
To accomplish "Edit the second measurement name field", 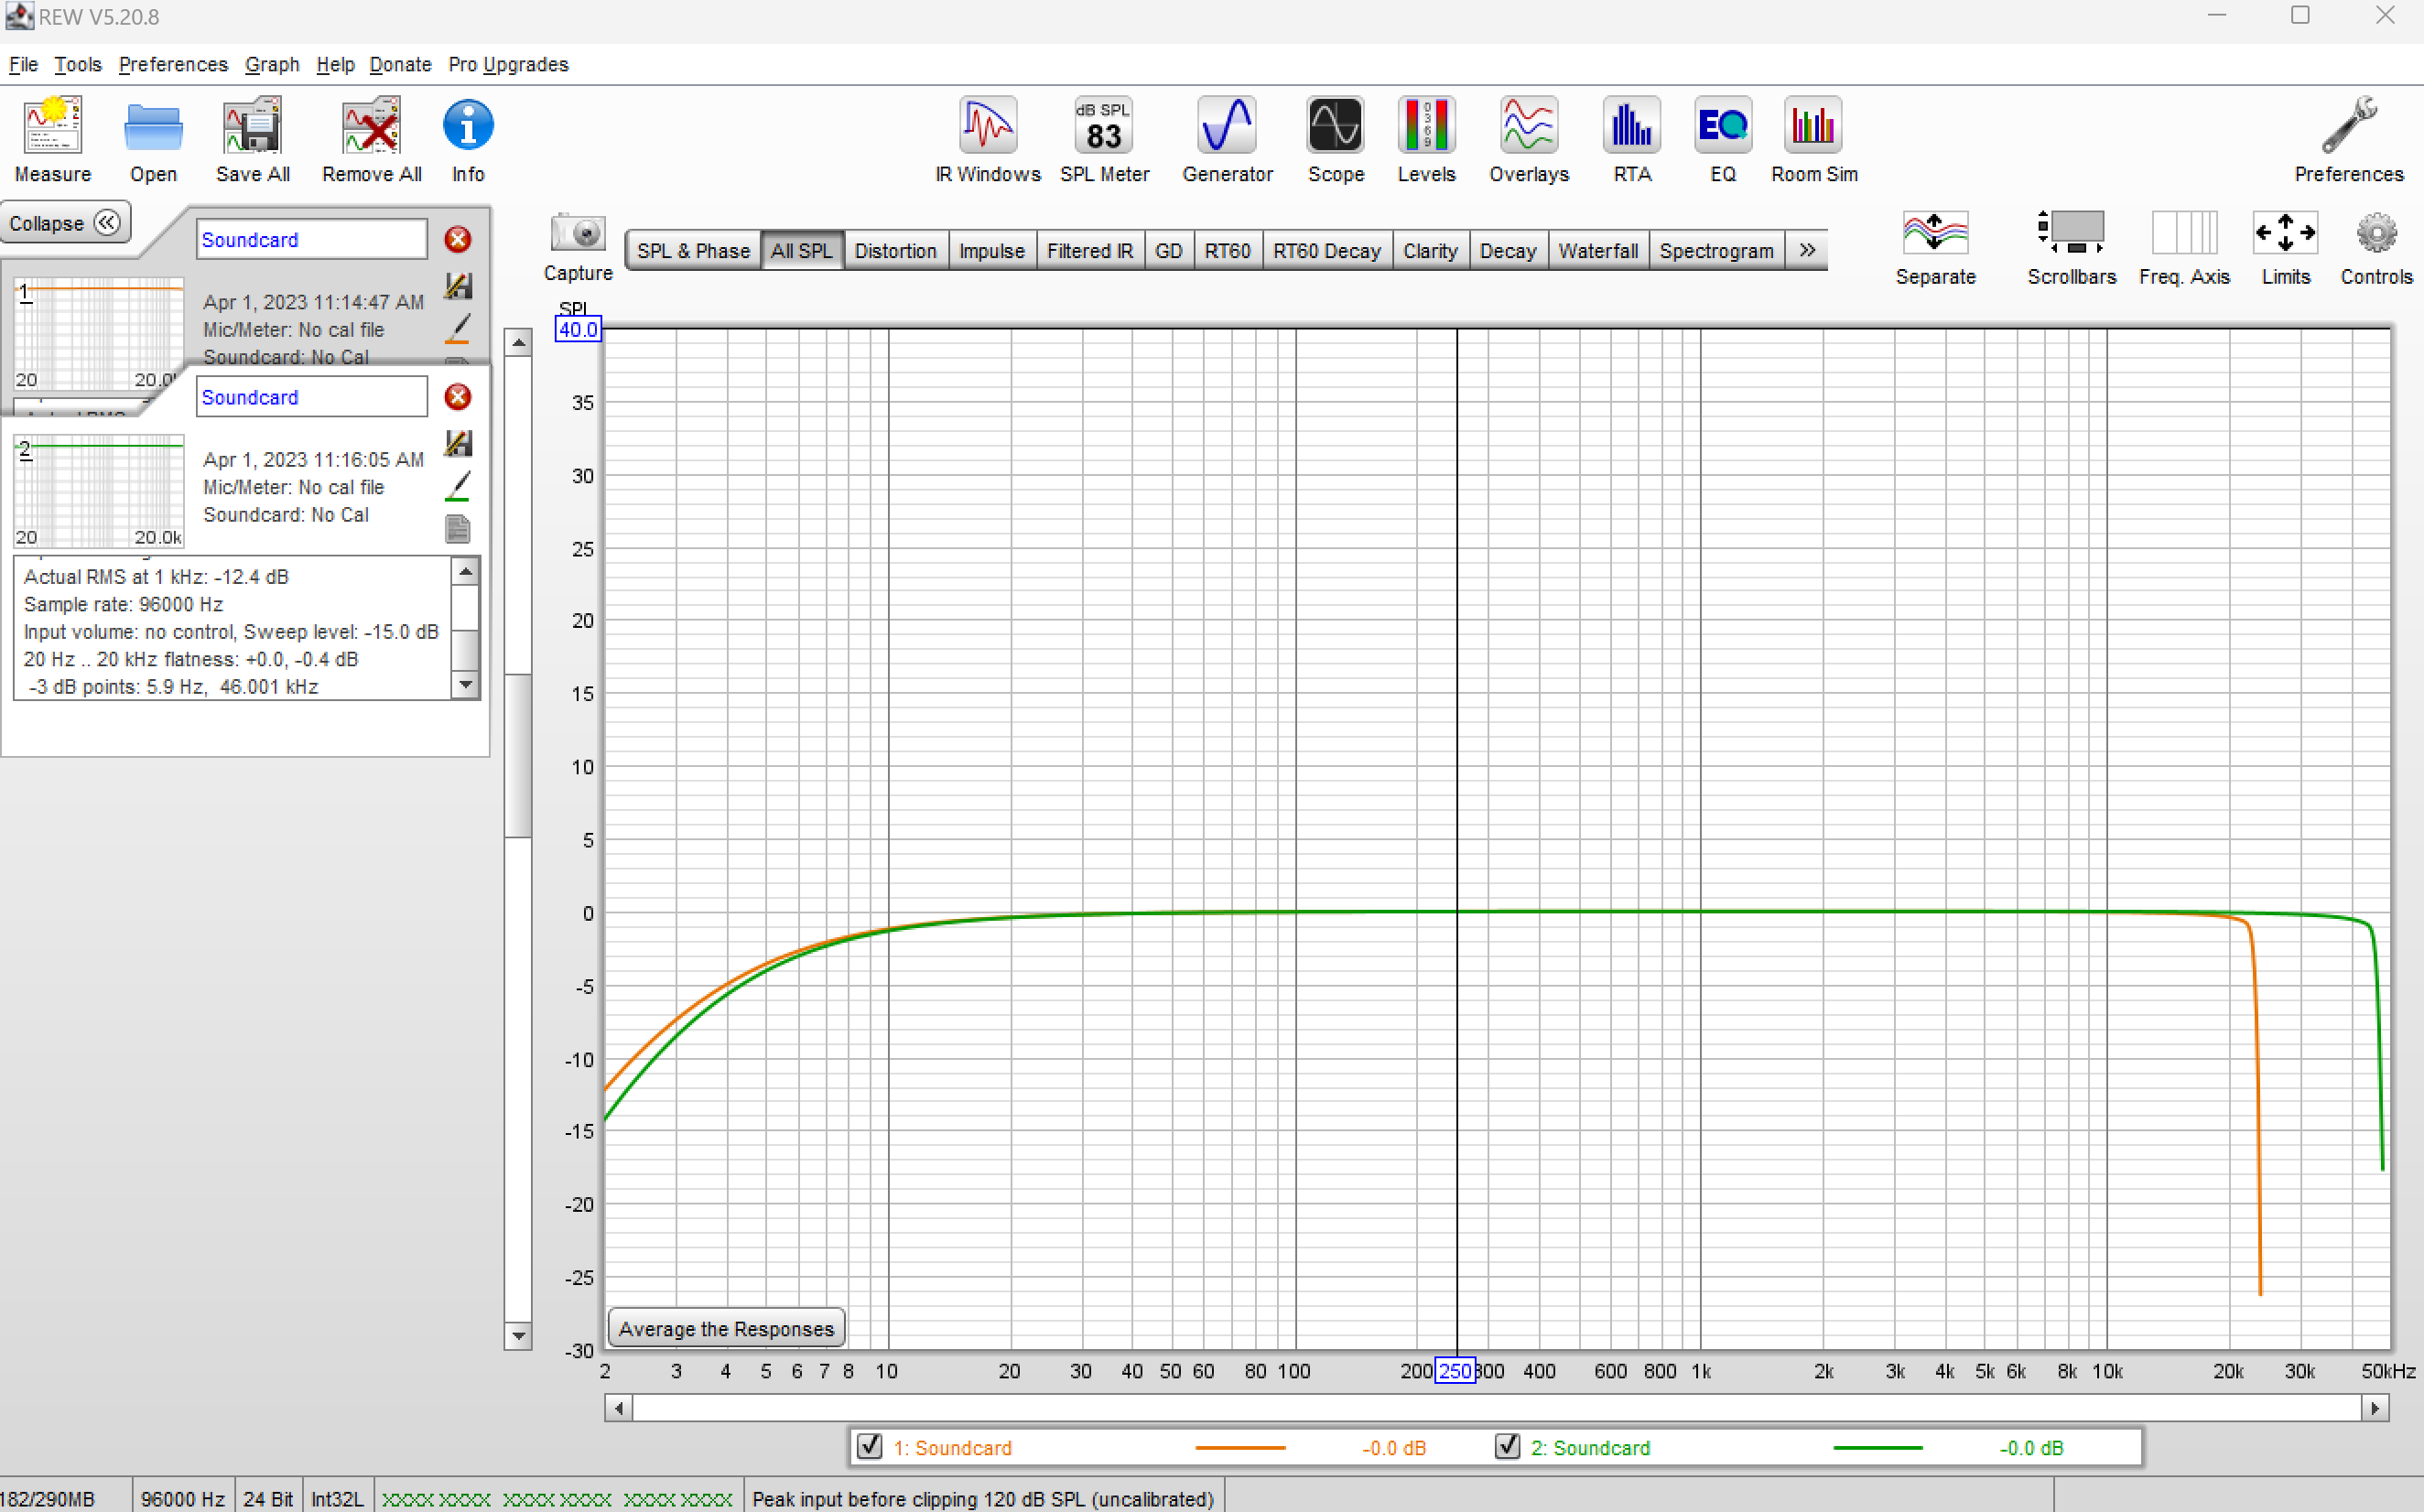I will pyautogui.click(x=311, y=397).
